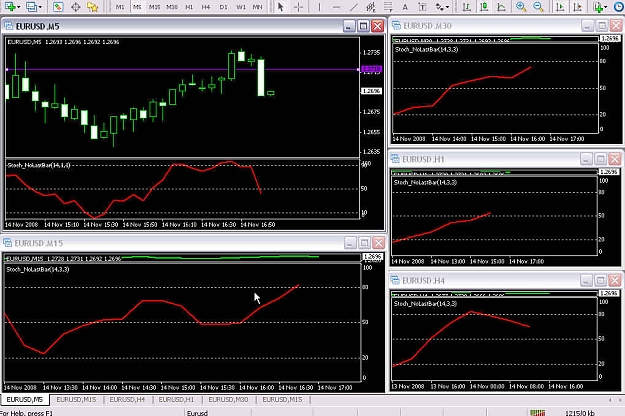Viewport: 625px width, 416px height.
Task: Enable the H4 timeframe
Action: point(206,7)
